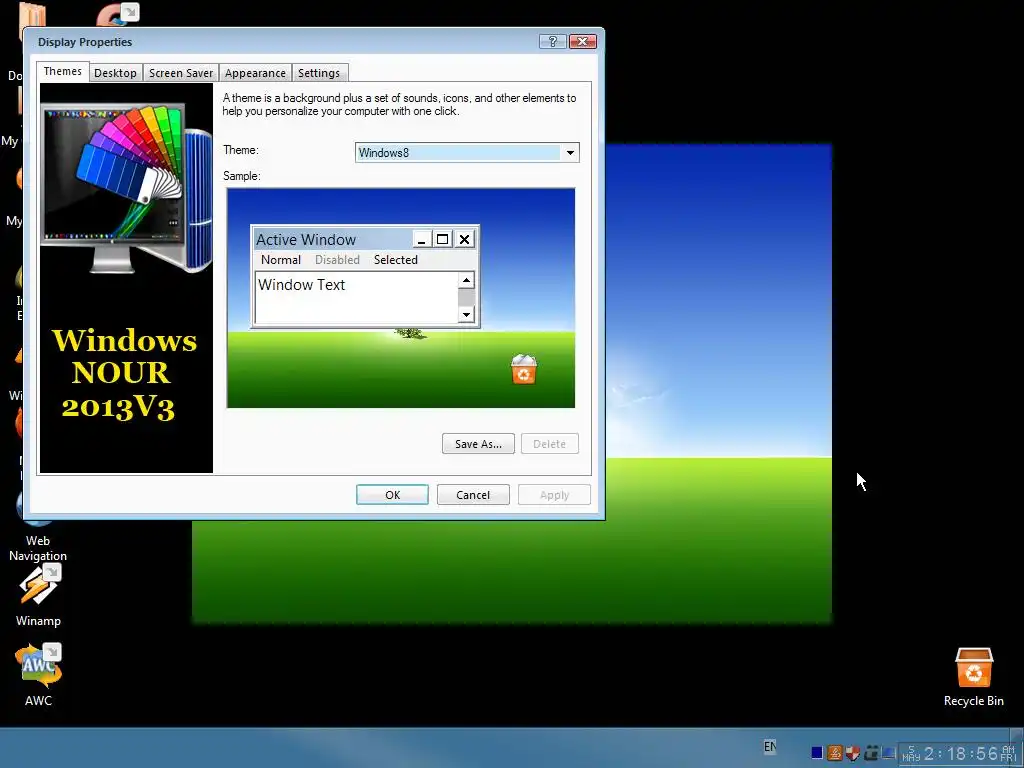Click the help question mark button in title bar
Screen dimensions: 1024x768
pyautogui.click(x=552, y=42)
